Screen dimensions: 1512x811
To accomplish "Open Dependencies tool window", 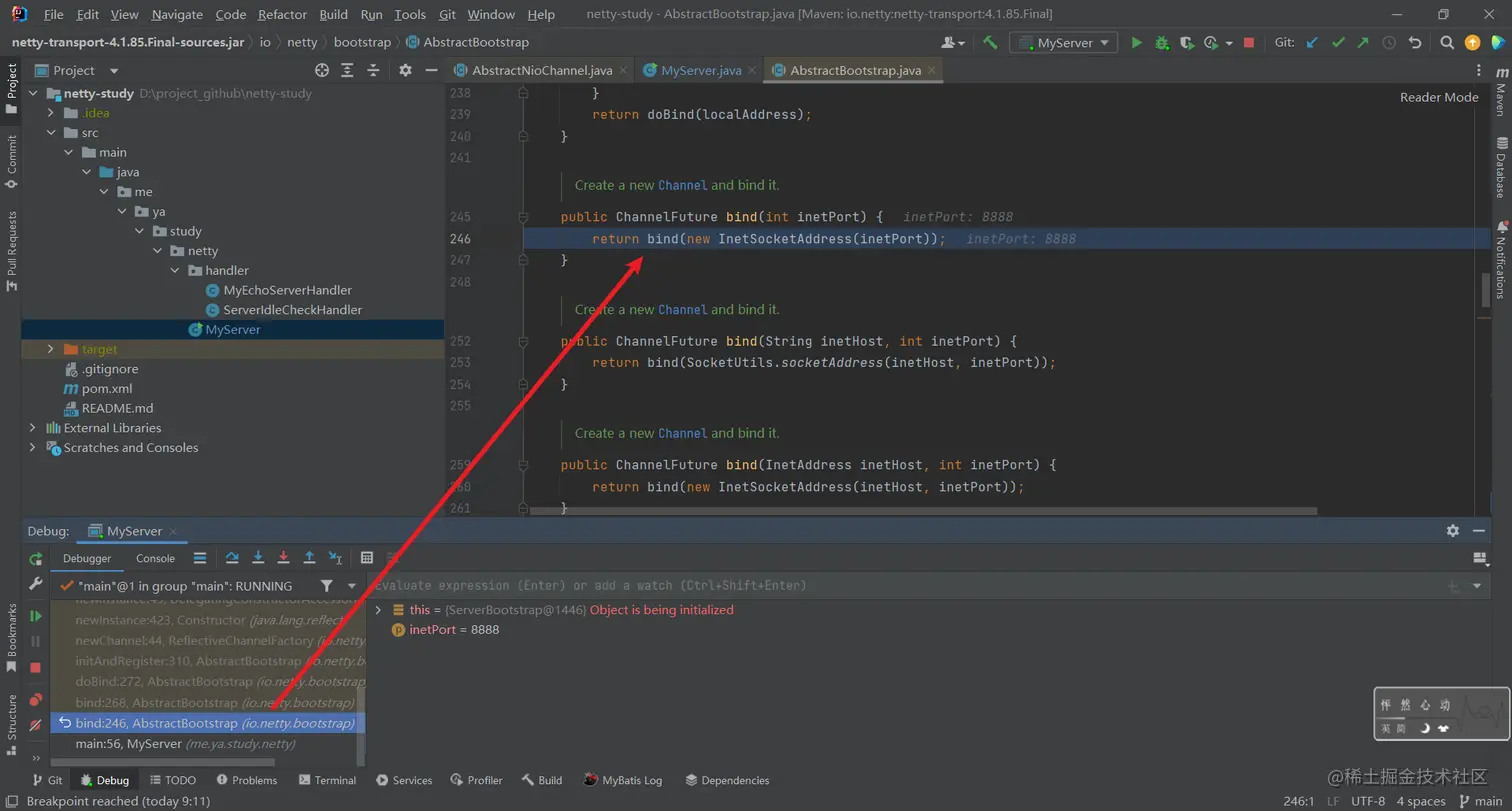I will [x=727, y=780].
